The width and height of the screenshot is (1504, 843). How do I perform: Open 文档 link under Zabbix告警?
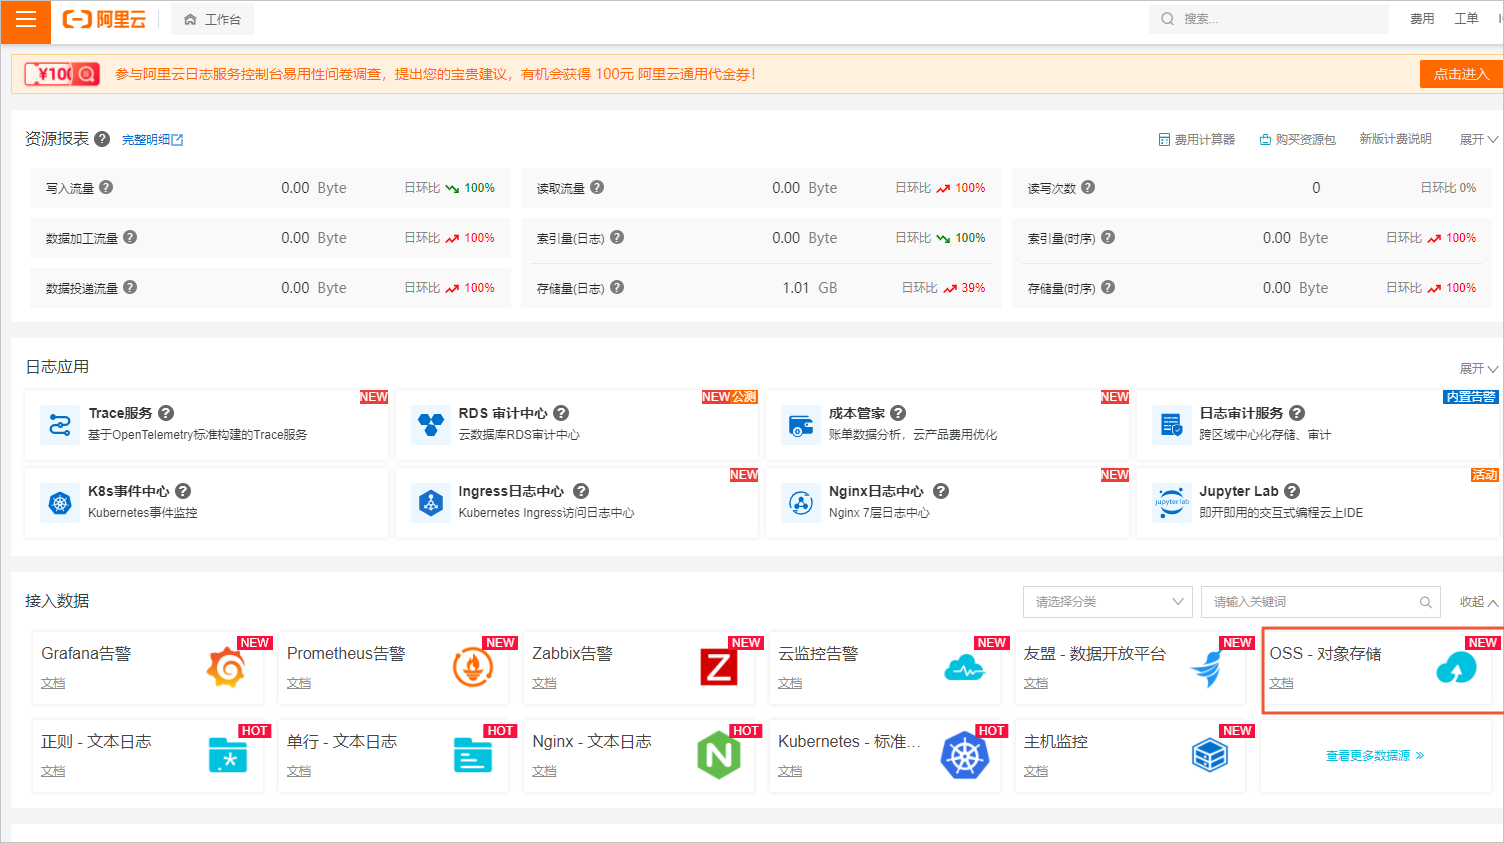(544, 683)
